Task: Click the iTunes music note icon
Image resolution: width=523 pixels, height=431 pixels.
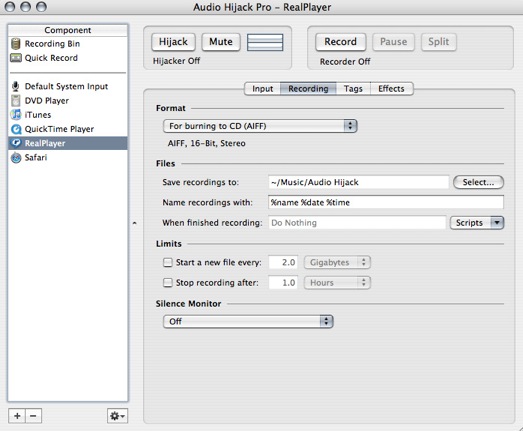Action: click(16, 115)
